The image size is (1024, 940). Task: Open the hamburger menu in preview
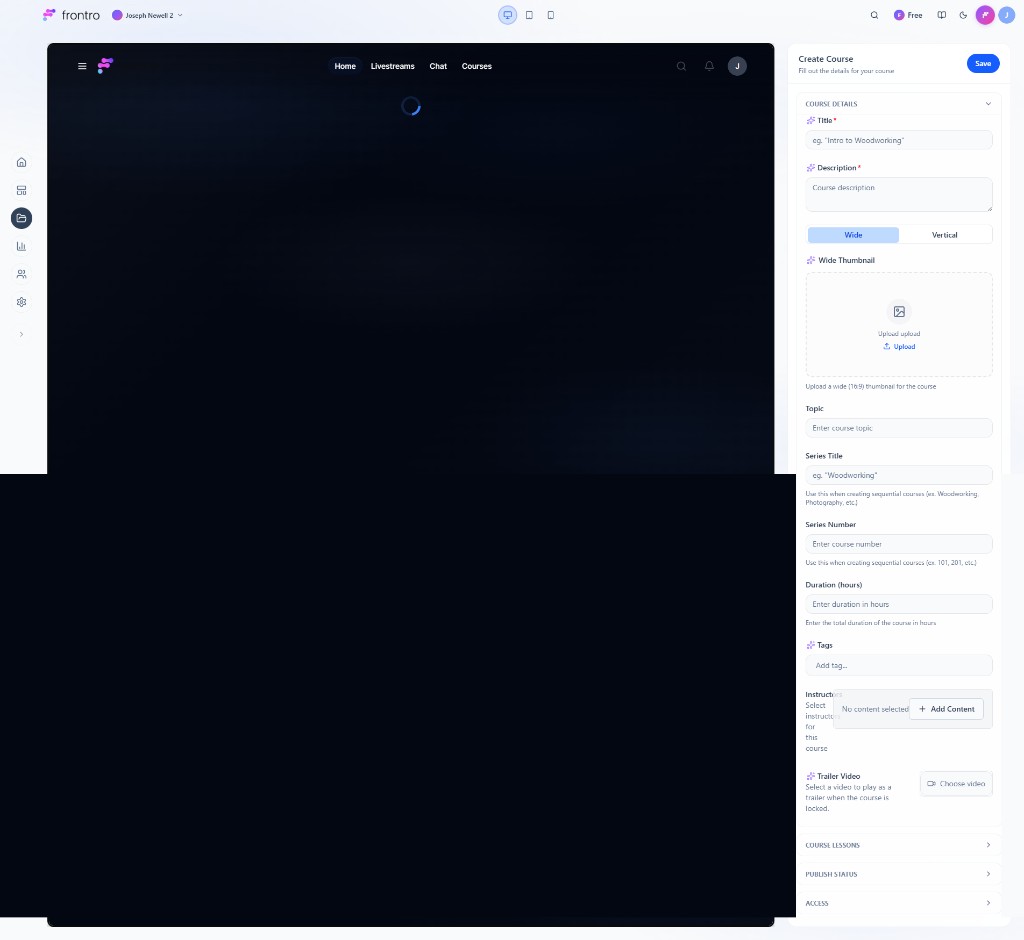[x=82, y=66]
